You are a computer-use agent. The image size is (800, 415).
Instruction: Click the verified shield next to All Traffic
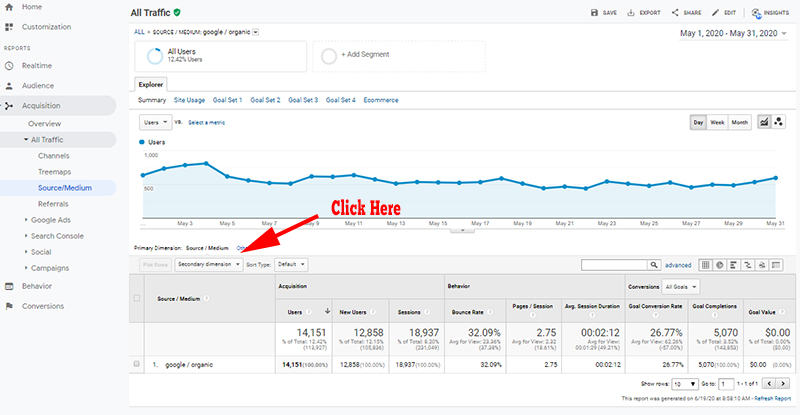tap(177, 12)
